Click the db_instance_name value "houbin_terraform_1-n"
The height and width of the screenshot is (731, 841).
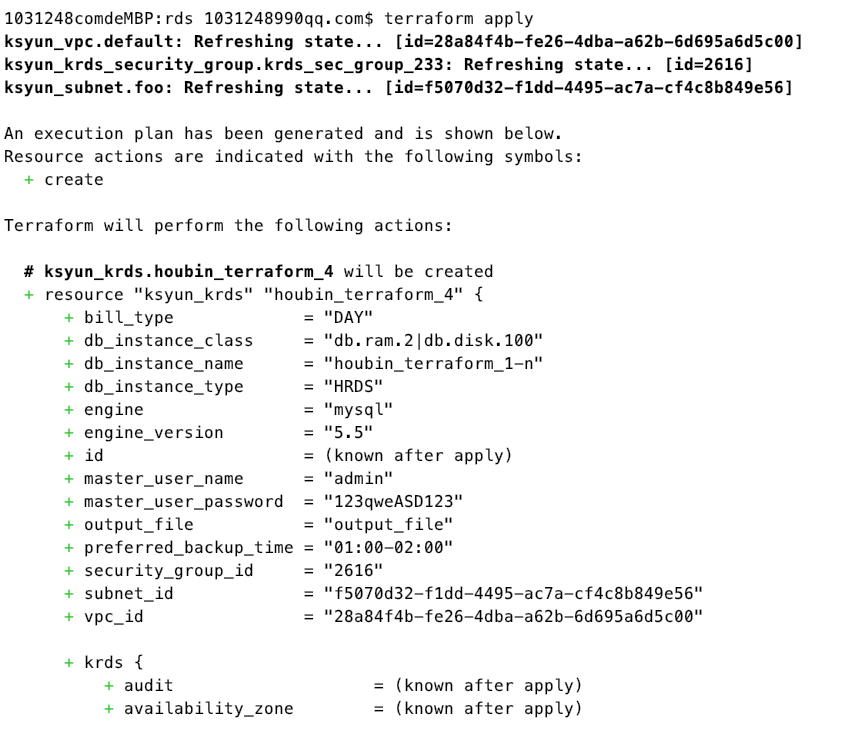coord(433,364)
